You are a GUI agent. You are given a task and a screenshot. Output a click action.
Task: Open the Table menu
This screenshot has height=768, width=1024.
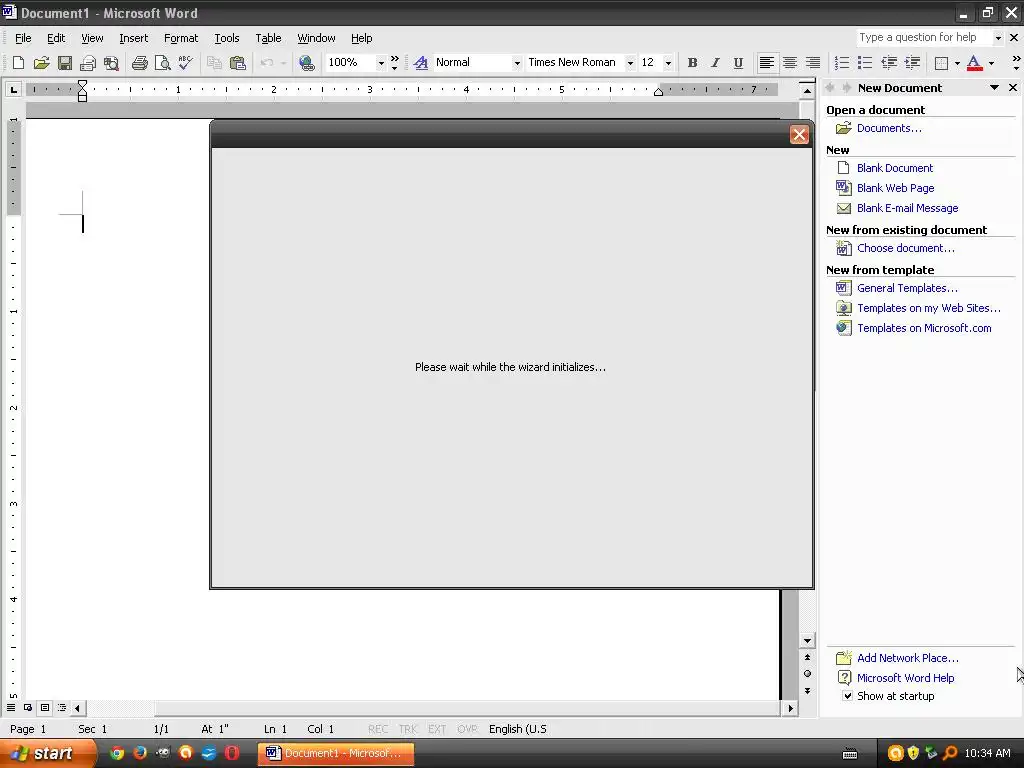(268, 38)
